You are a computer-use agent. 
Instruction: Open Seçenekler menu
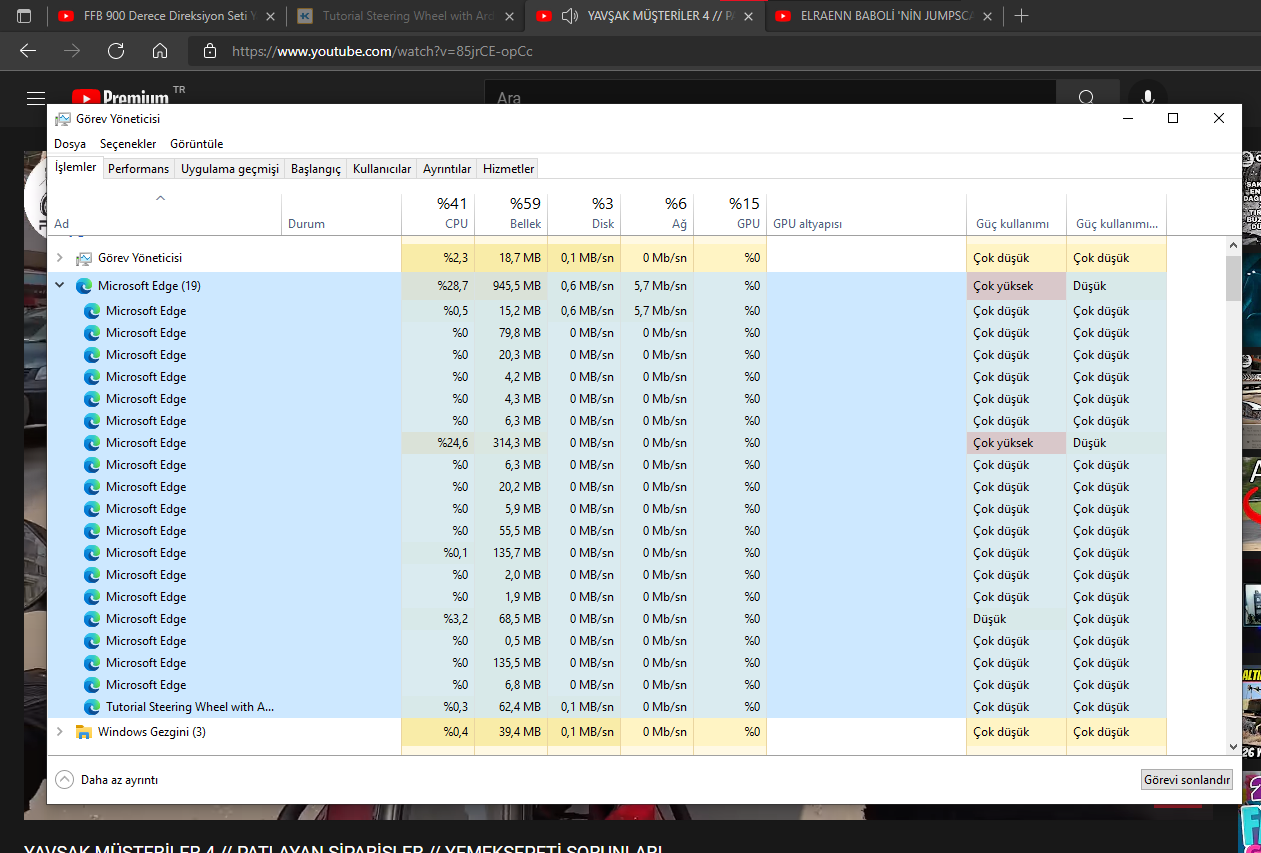(x=128, y=144)
